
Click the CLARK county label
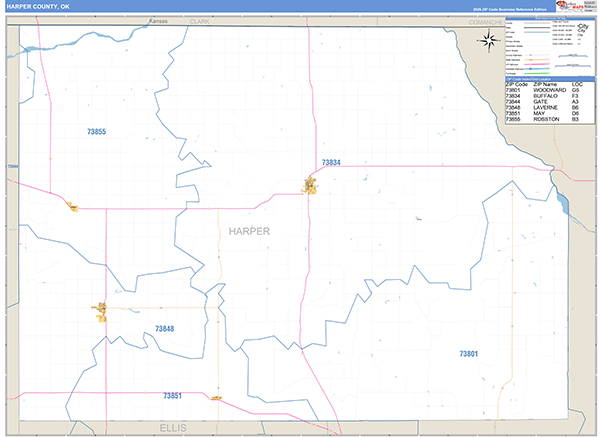coord(200,21)
